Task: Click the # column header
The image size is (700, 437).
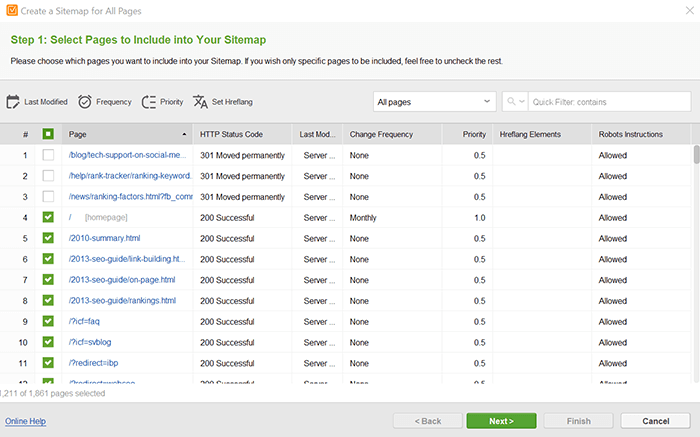Action: [x=25, y=134]
